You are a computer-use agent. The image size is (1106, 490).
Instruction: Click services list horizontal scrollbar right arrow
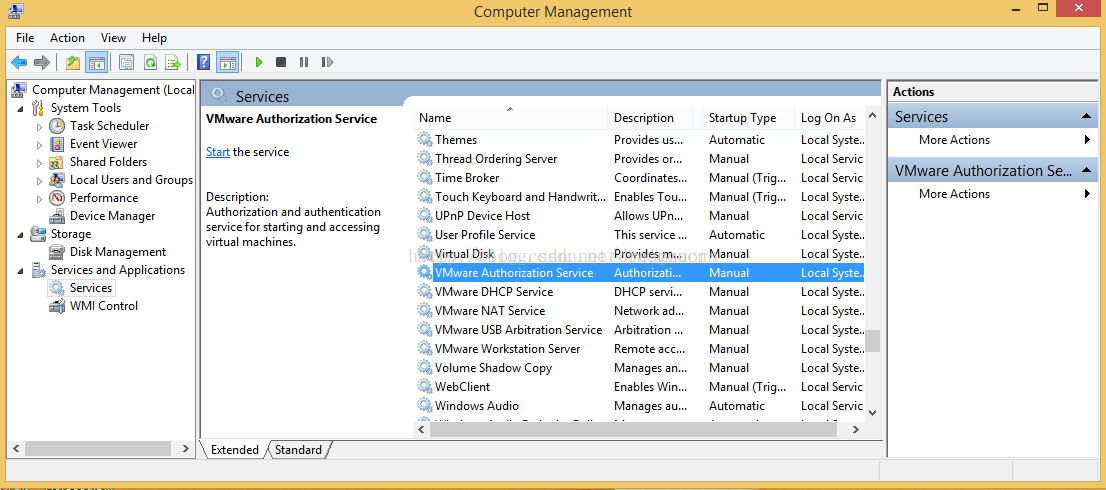[856, 429]
